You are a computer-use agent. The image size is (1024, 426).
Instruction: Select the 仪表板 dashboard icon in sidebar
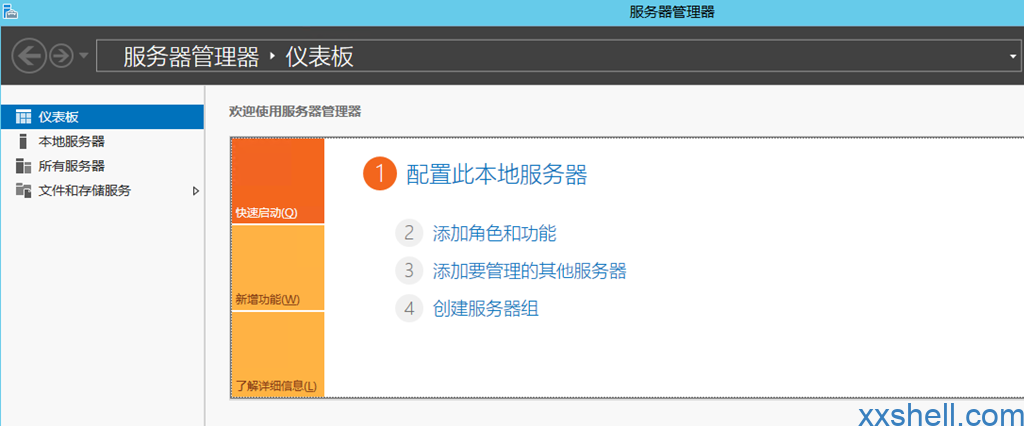(x=23, y=117)
